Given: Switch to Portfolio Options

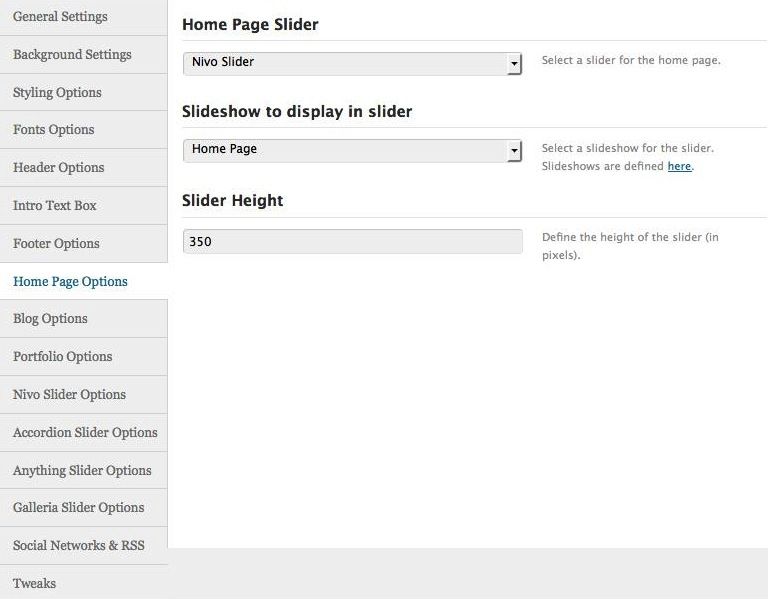Looking at the screenshot, I should pos(62,357).
